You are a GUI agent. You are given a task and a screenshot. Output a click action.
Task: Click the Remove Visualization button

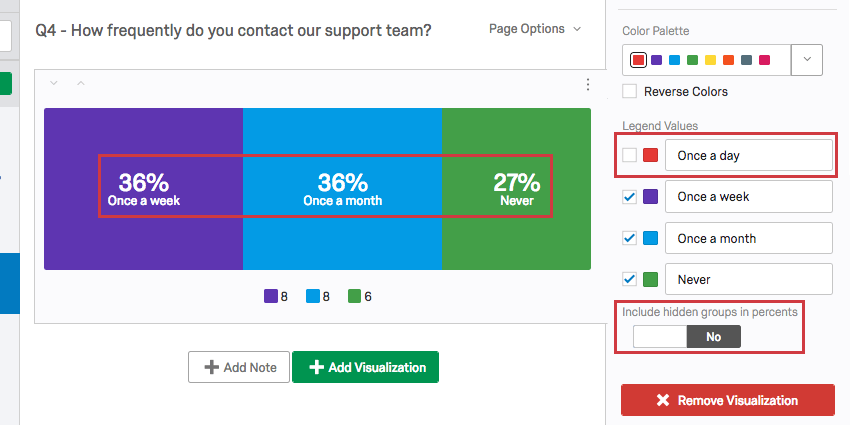tap(727, 400)
